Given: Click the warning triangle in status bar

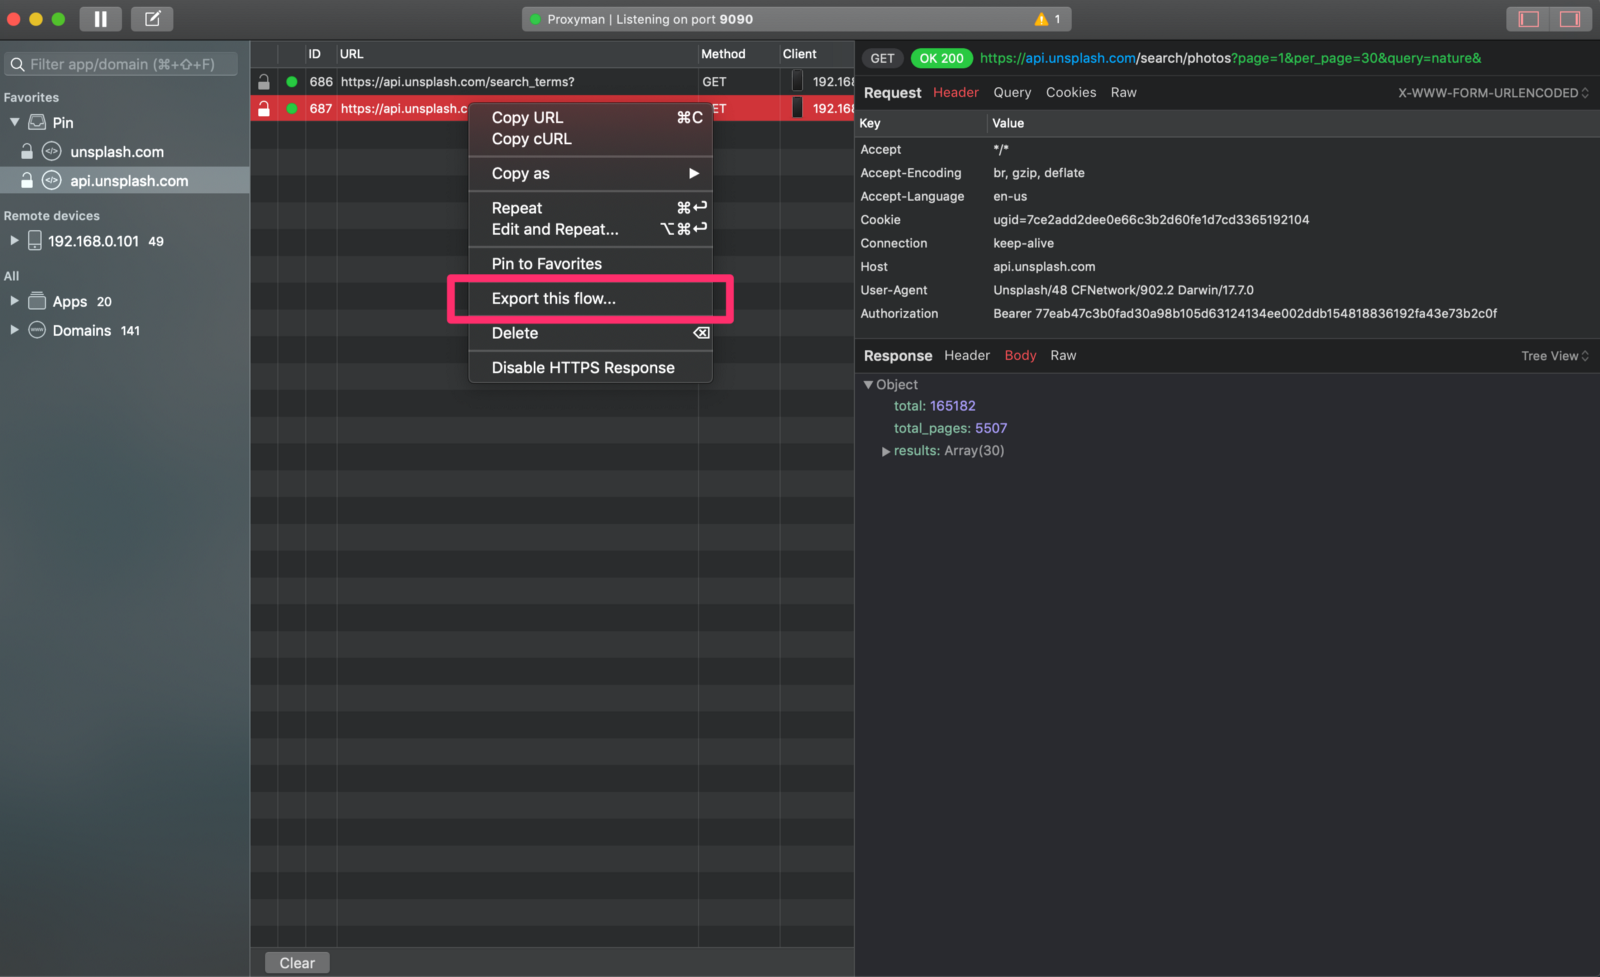Looking at the screenshot, I should coord(1041,19).
